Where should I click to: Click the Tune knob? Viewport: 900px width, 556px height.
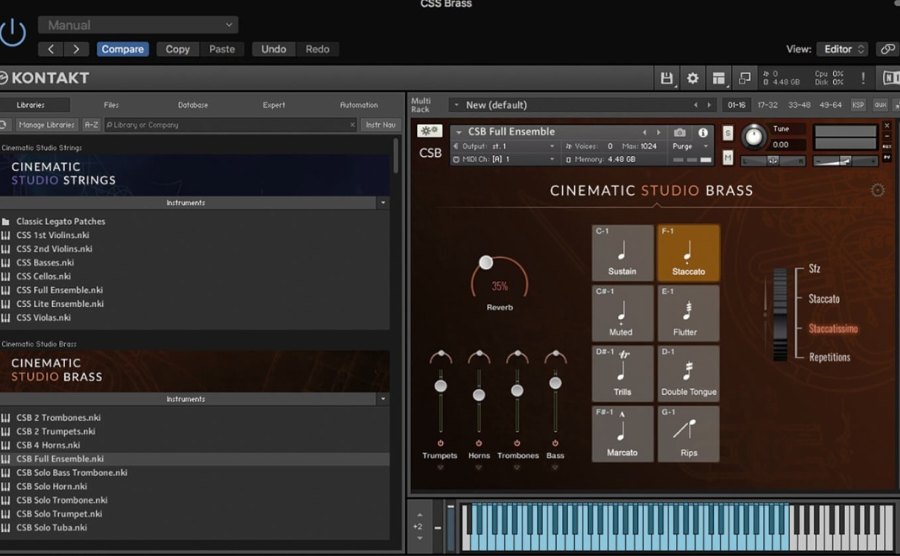coord(754,137)
